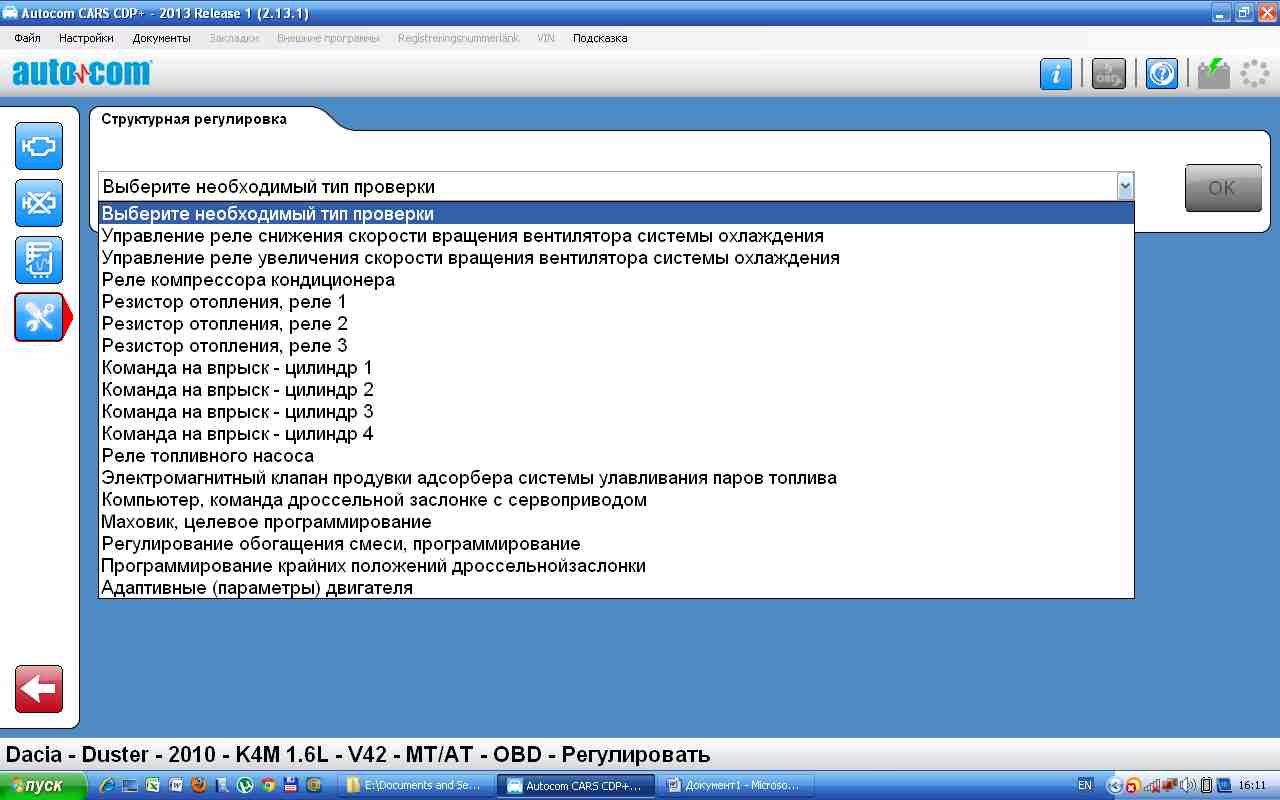Choose 'Адаптивные (параметры) двигателя' option
1280x800 pixels.
[257, 588]
